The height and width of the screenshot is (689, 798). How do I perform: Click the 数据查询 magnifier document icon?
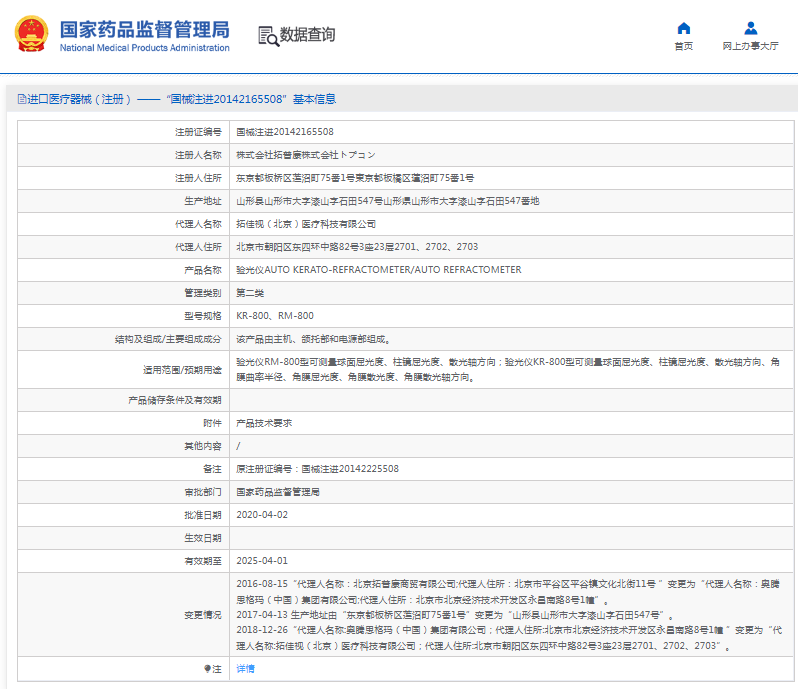pos(268,35)
